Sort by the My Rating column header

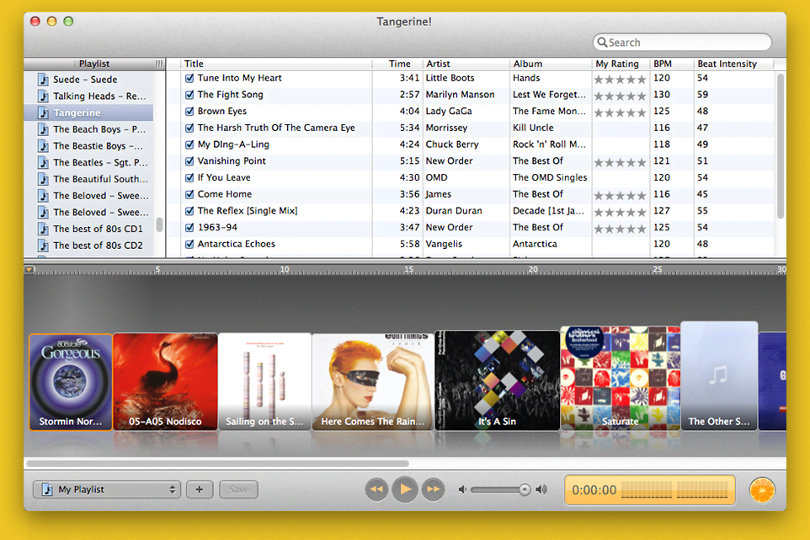[621, 64]
